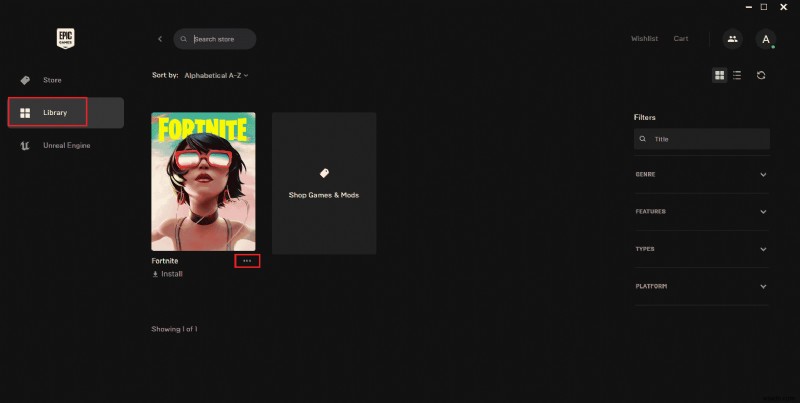Close the launcher window
This screenshot has height=403, width=800.
pyautogui.click(x=784, y=7)
